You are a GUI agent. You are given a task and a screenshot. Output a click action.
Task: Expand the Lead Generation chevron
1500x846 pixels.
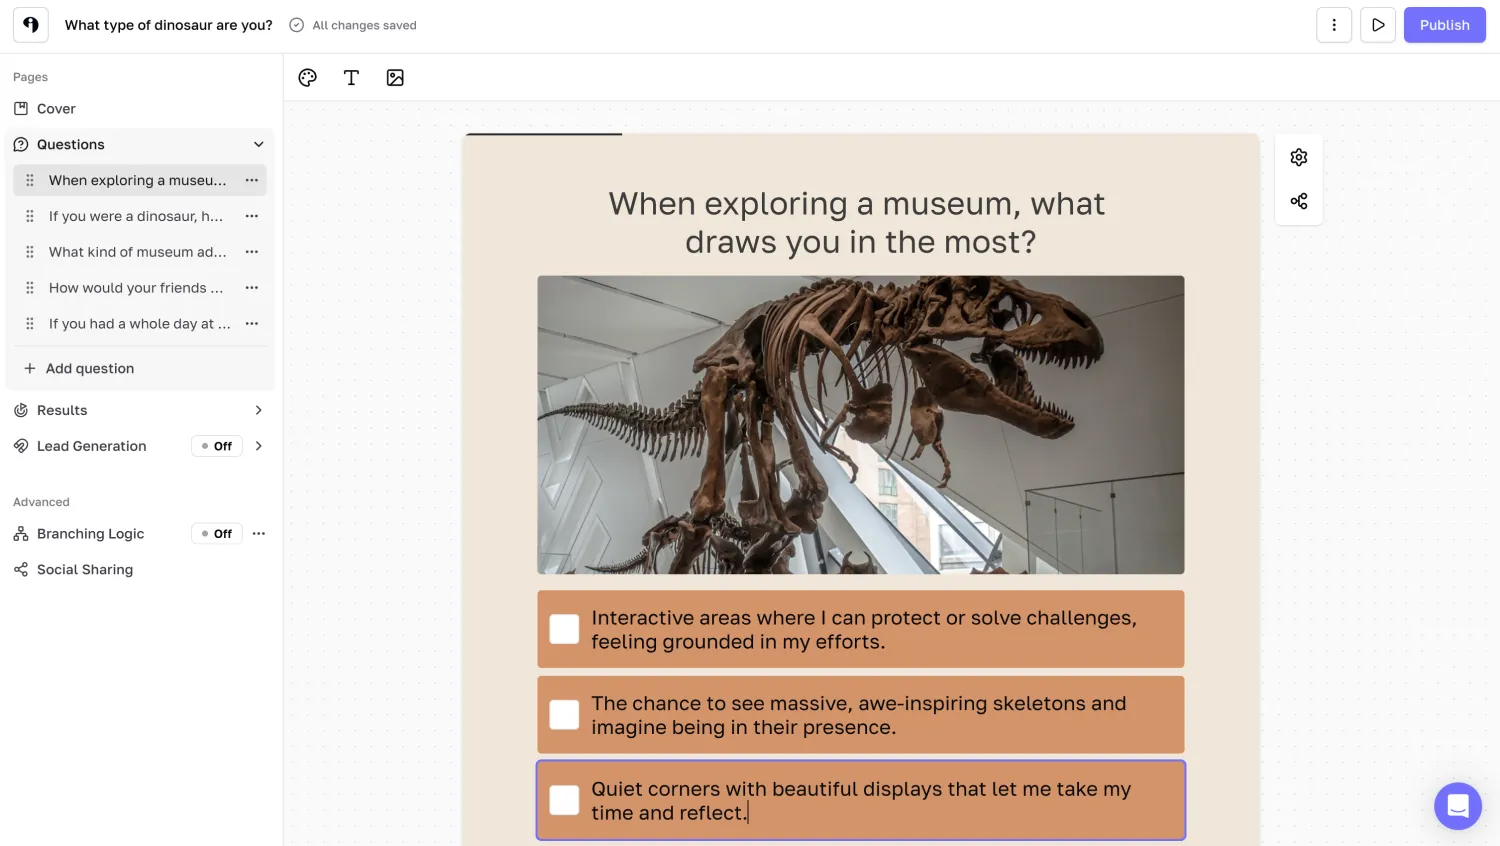point(258,446)
